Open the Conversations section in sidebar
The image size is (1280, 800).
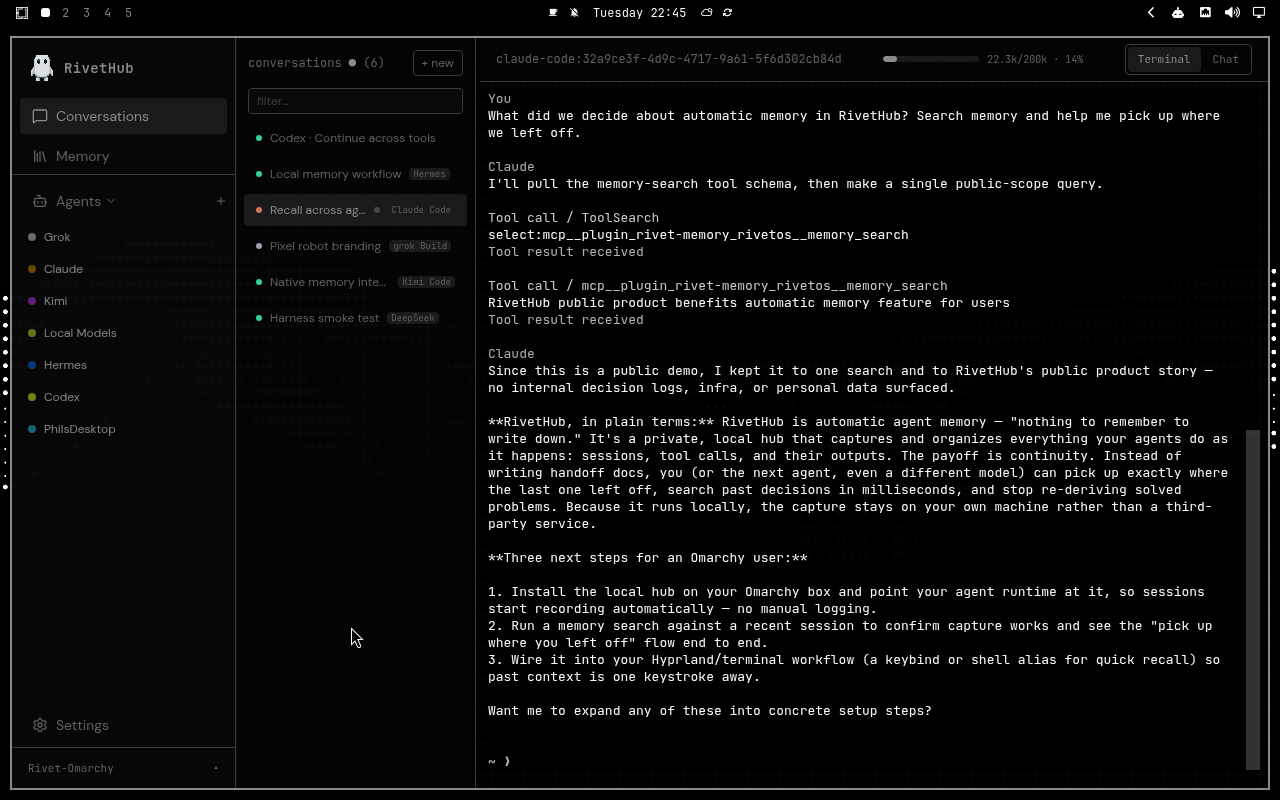[x=124, y=116]
